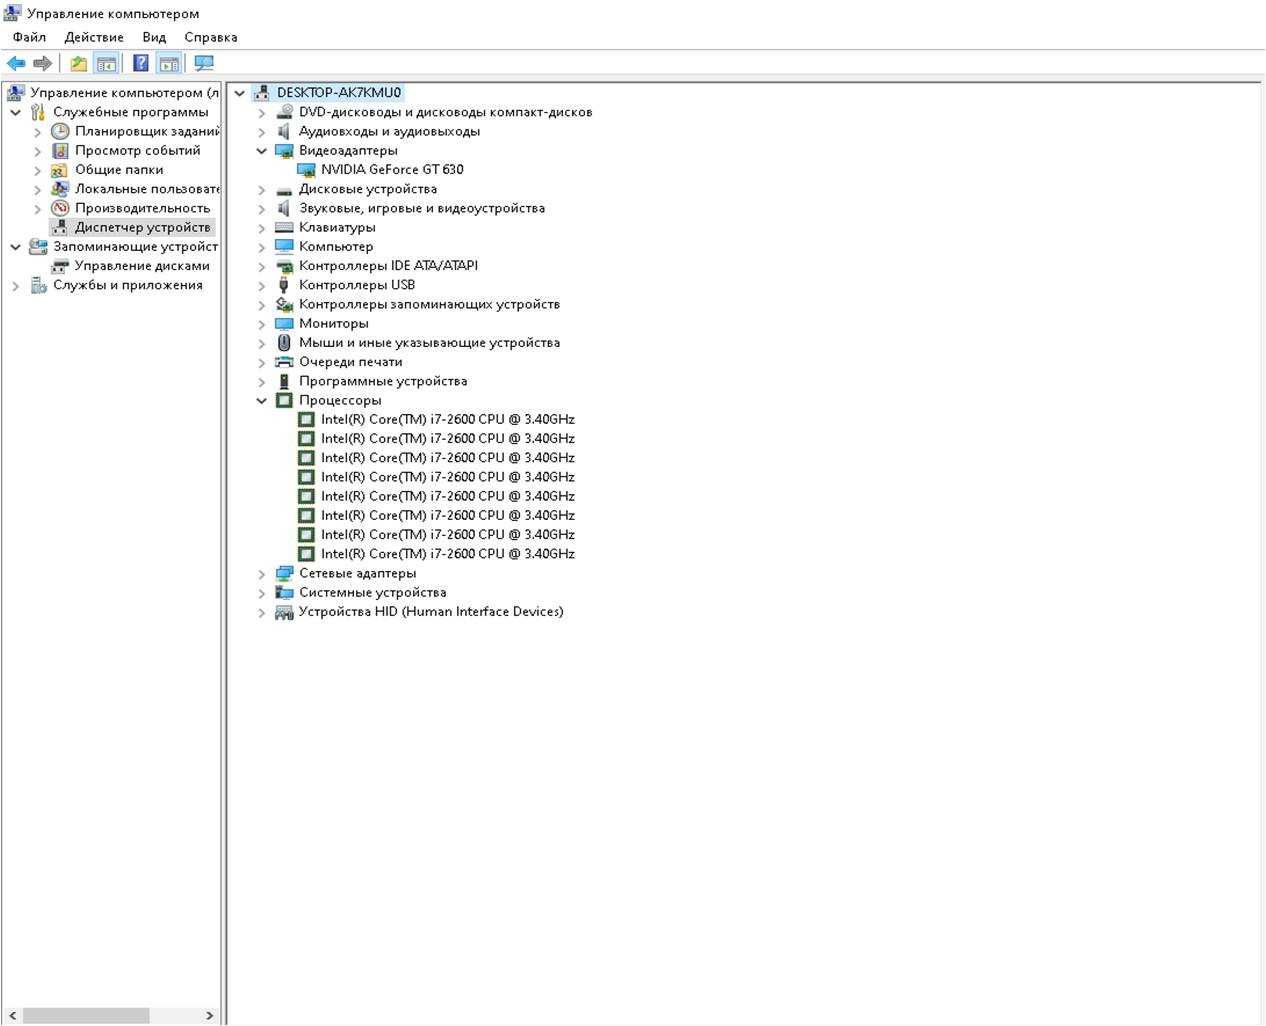Image resolution: width=1266 pixels, height=1026 pixels.
Task: Click the clock icon of Планировщик заданий
Action: 60,131
